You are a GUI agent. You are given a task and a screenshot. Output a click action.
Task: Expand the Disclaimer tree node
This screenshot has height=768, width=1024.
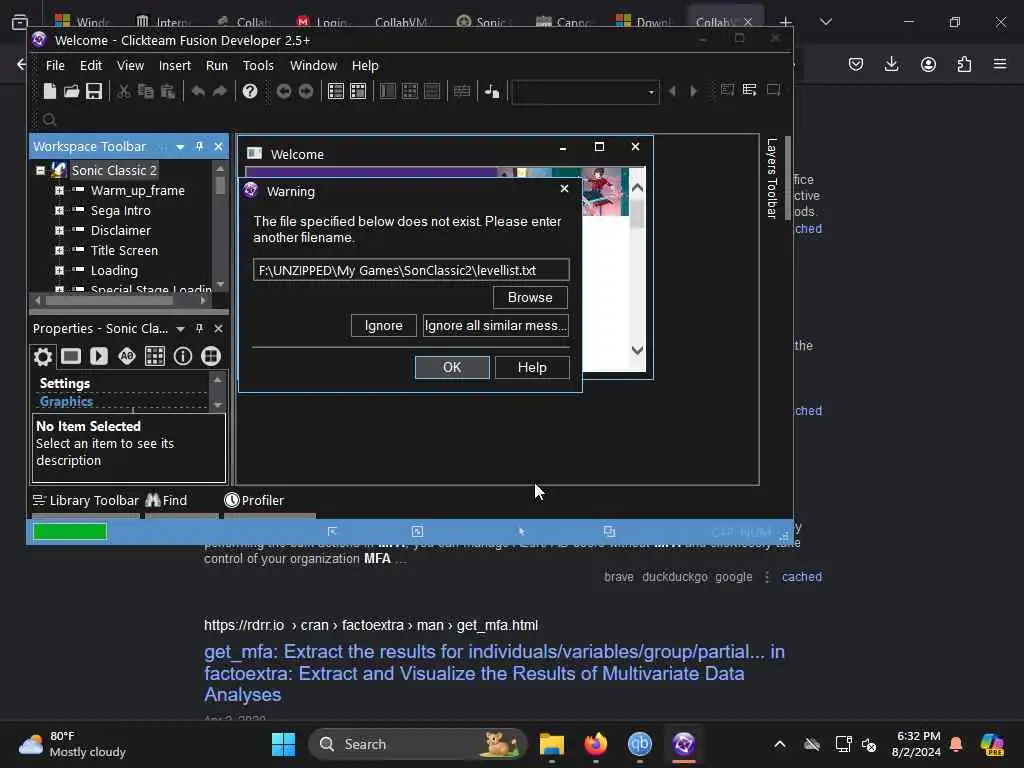point(59,231)
